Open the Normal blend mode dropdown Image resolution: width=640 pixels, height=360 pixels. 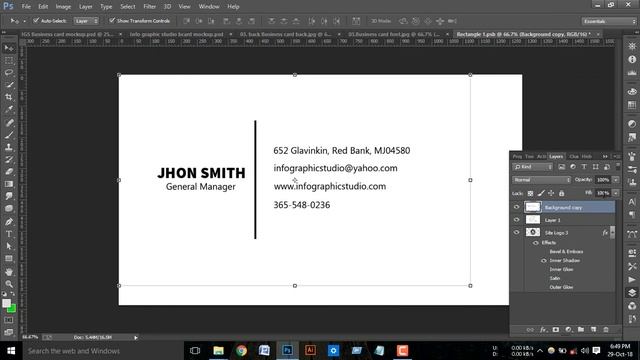coord(541,180)
